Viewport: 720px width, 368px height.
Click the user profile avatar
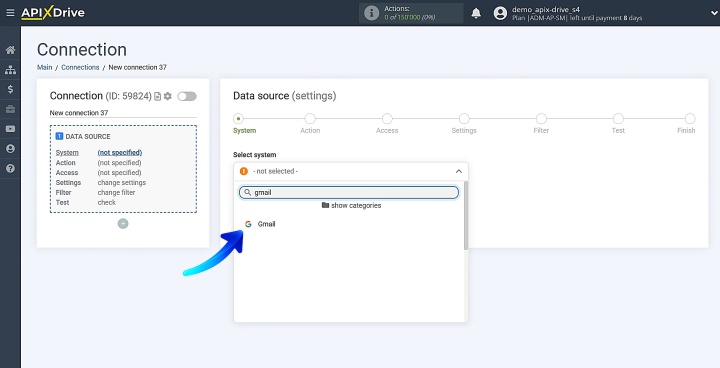coord(500,13)
